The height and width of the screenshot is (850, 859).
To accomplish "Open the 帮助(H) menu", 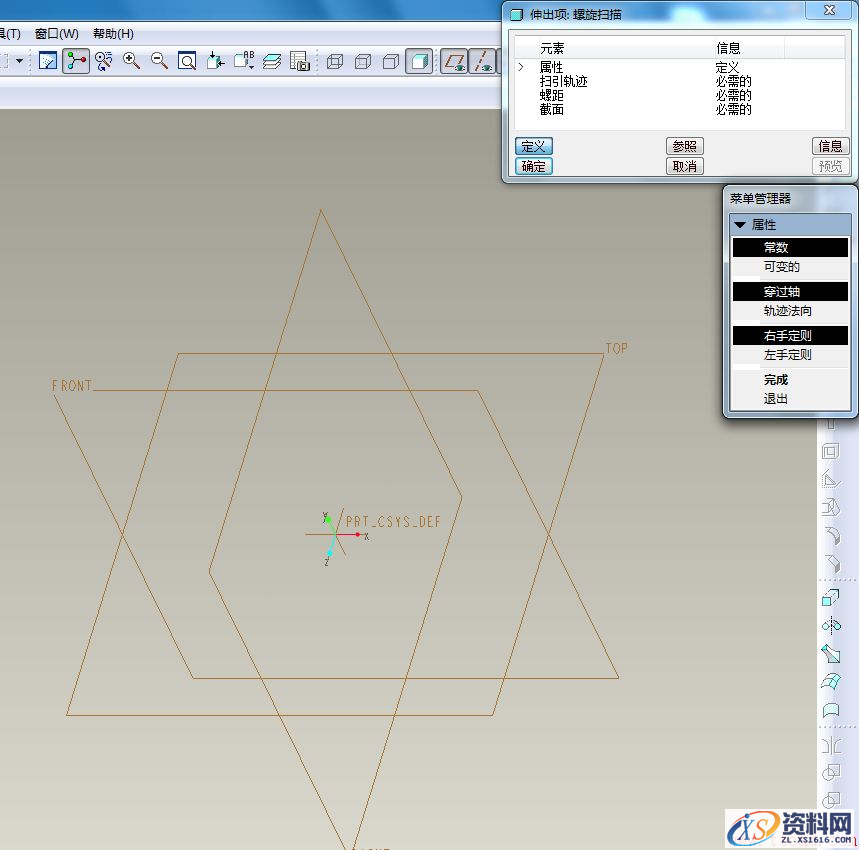I will click(x=113, y=33).
